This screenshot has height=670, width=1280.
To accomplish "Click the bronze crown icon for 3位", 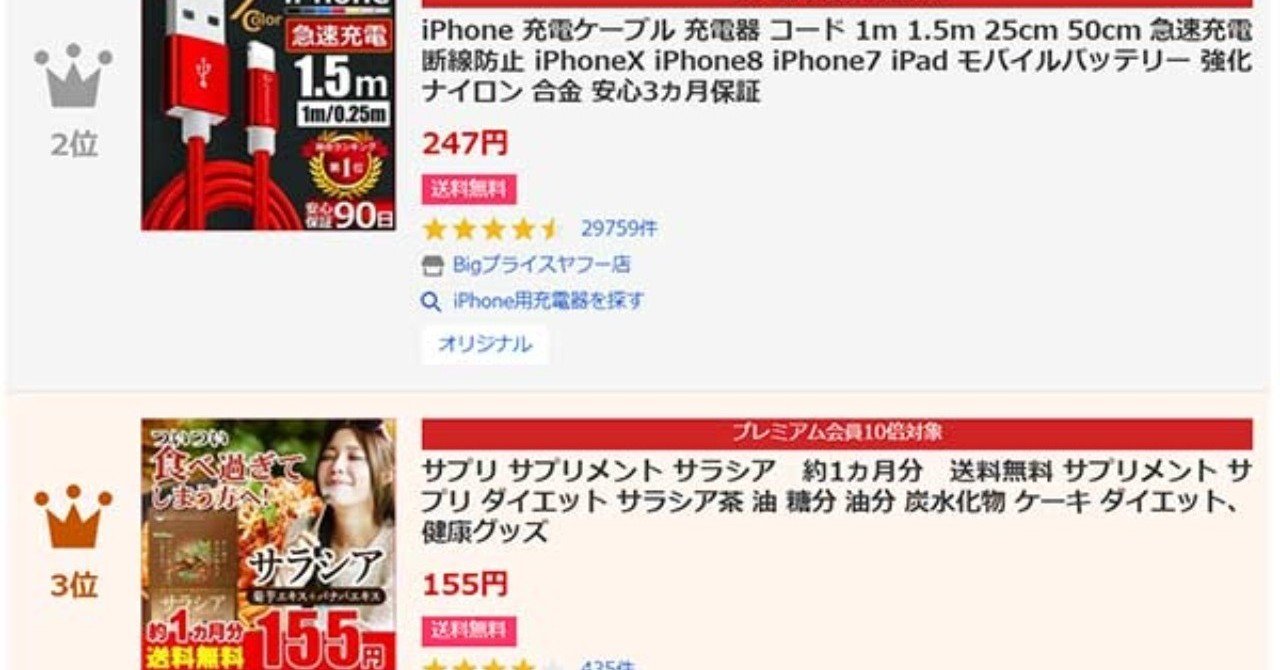I will (73, 519).
